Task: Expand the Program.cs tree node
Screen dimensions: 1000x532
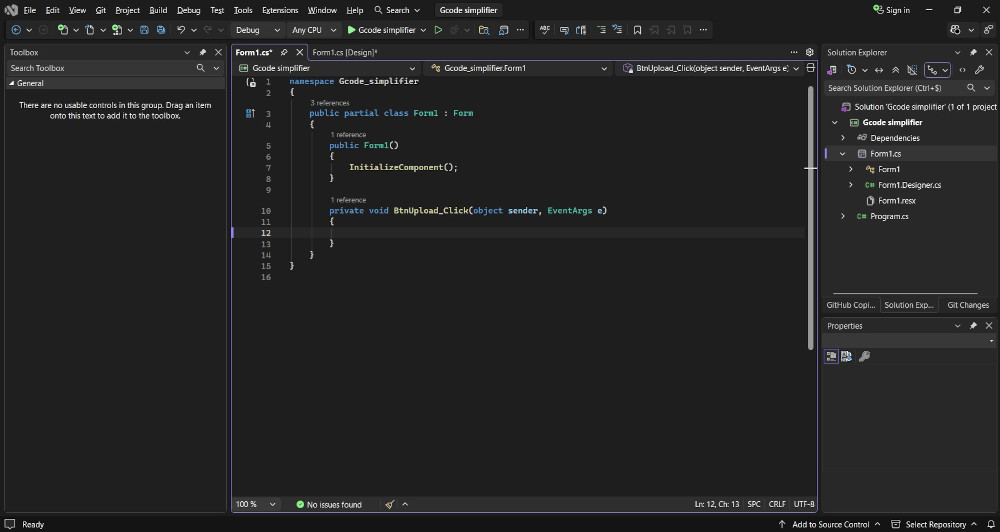Action: click(x=843, y=216)
